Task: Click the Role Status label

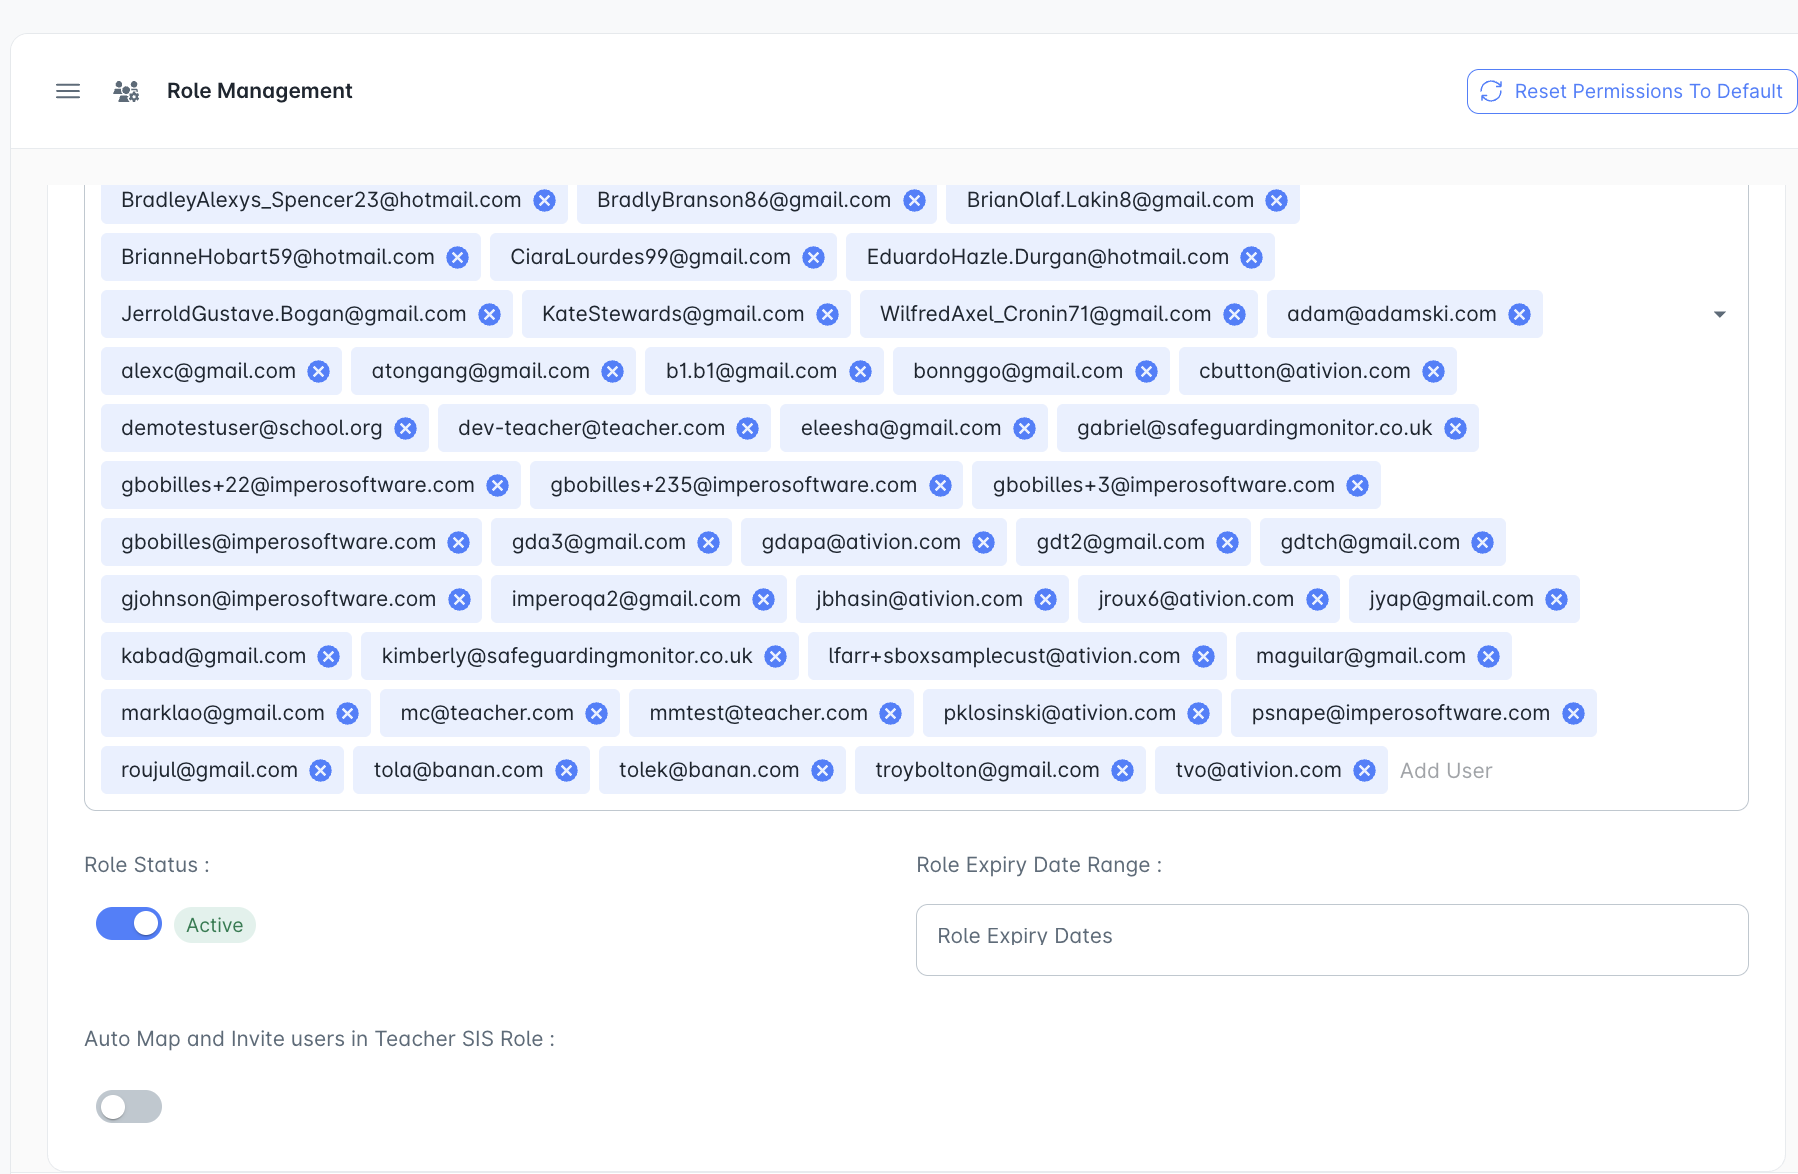Action: pos(147,865)
